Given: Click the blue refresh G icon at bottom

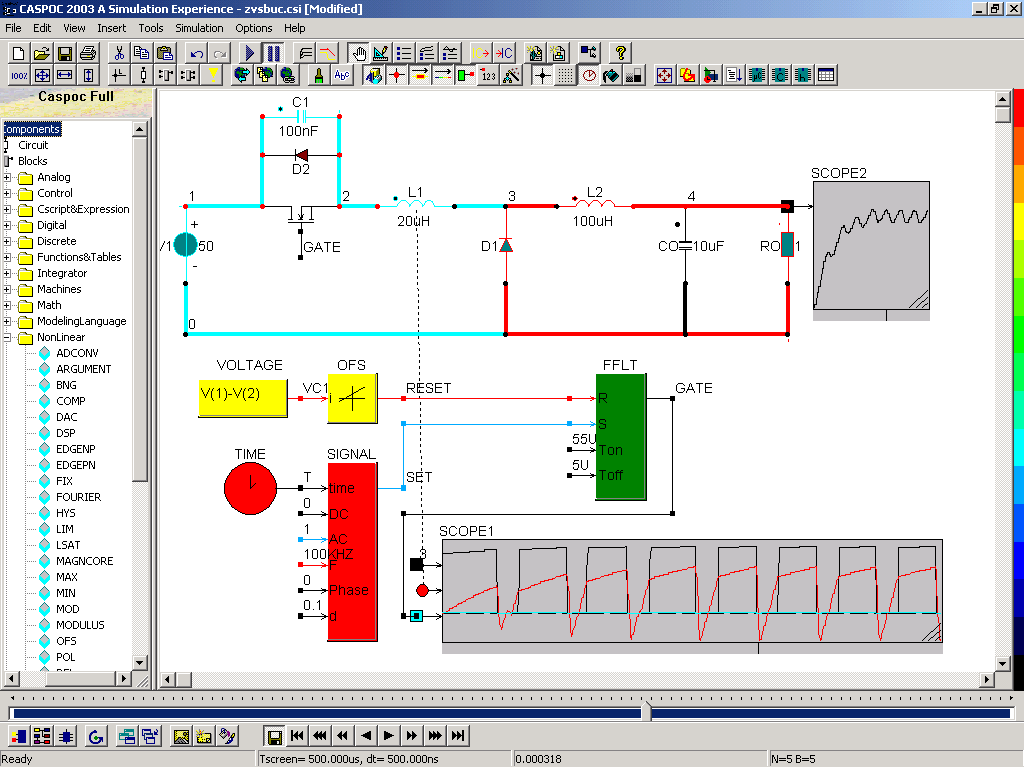Looking at the screenshot, I should [96, 737].
